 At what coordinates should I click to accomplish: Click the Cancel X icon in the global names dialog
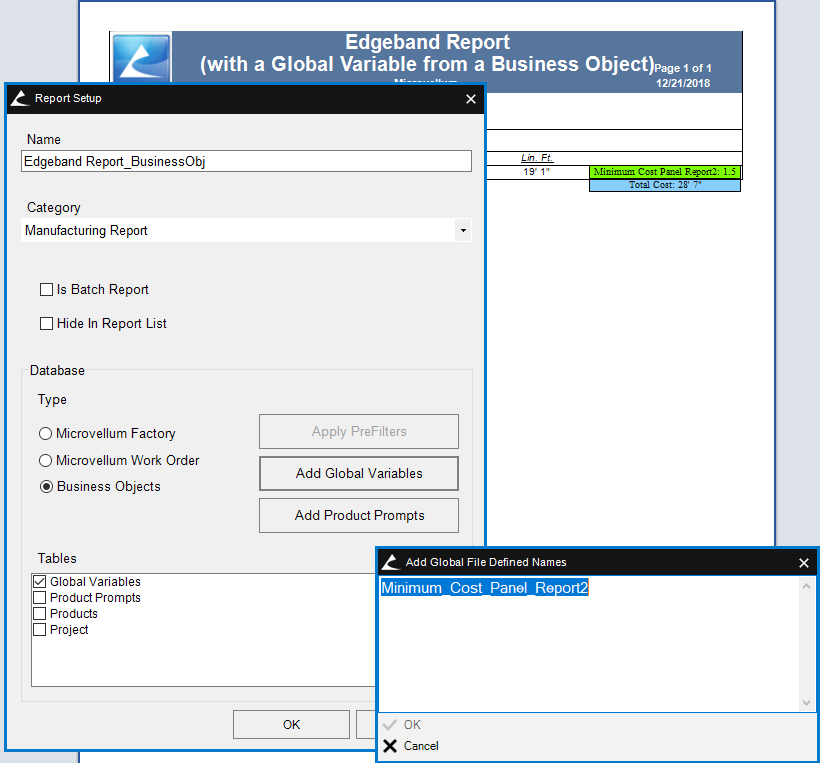click(x=390, y=746)
